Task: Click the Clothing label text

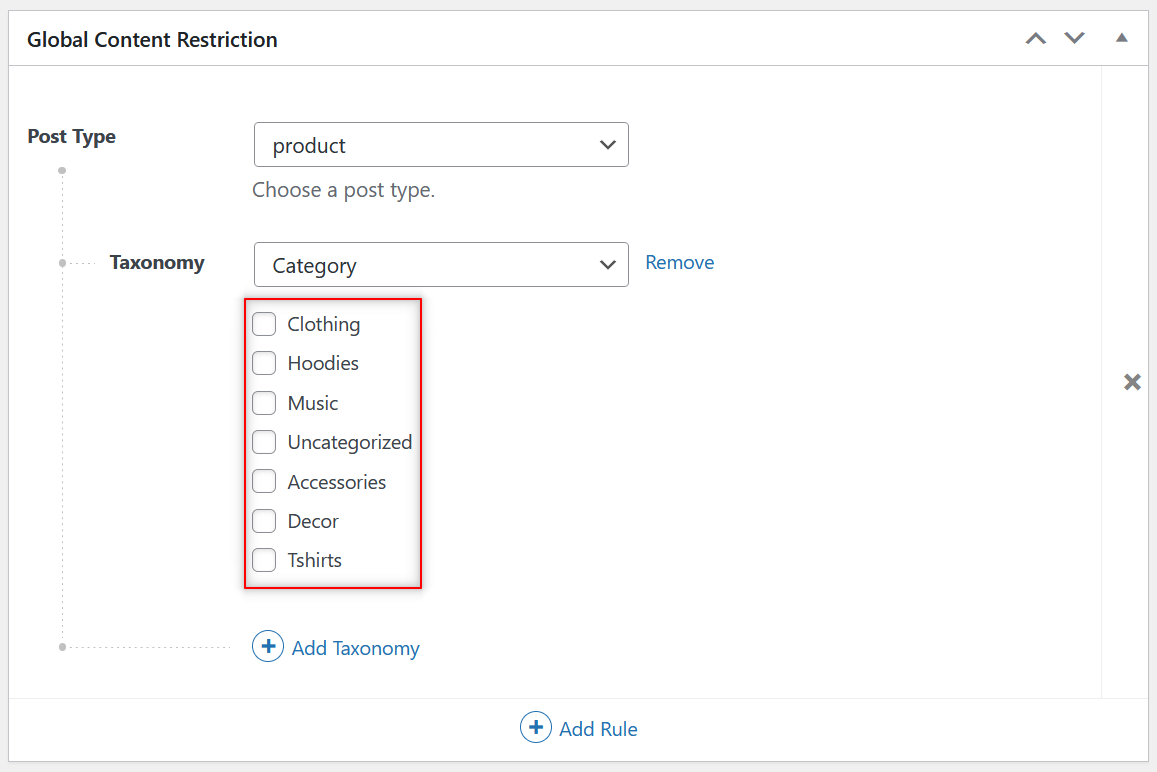Action: coord(324,325)
